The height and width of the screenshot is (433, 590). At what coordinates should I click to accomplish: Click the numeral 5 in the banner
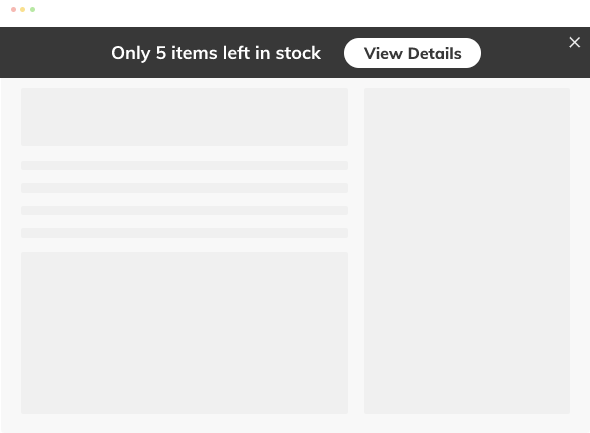[161, 53]
